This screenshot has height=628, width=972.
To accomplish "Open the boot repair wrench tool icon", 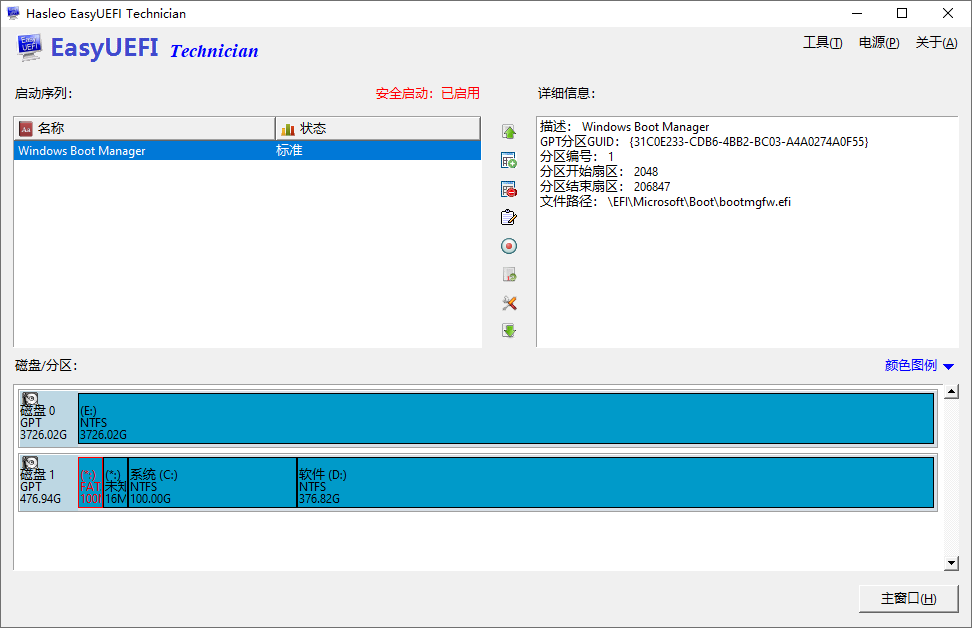I will click(x=509, y=303).
